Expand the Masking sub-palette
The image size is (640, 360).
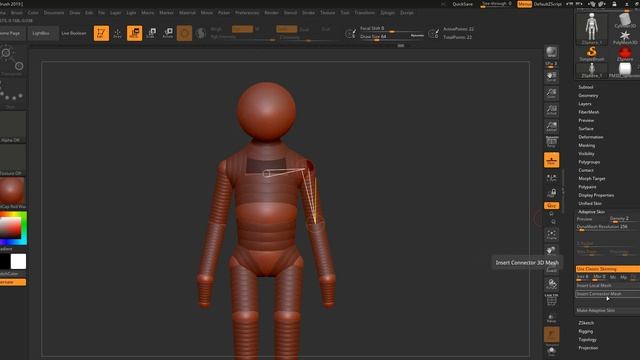(x=587, y=145)
